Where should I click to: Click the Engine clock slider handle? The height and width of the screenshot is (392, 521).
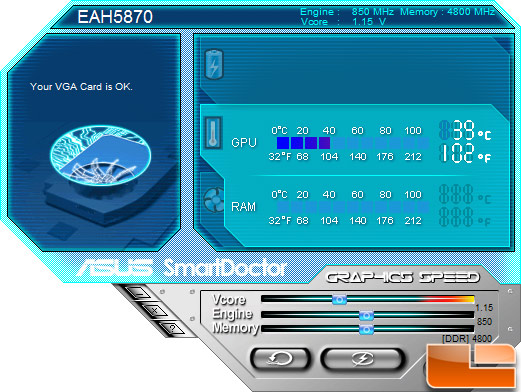pyautogui.click(x=366, y=315)
